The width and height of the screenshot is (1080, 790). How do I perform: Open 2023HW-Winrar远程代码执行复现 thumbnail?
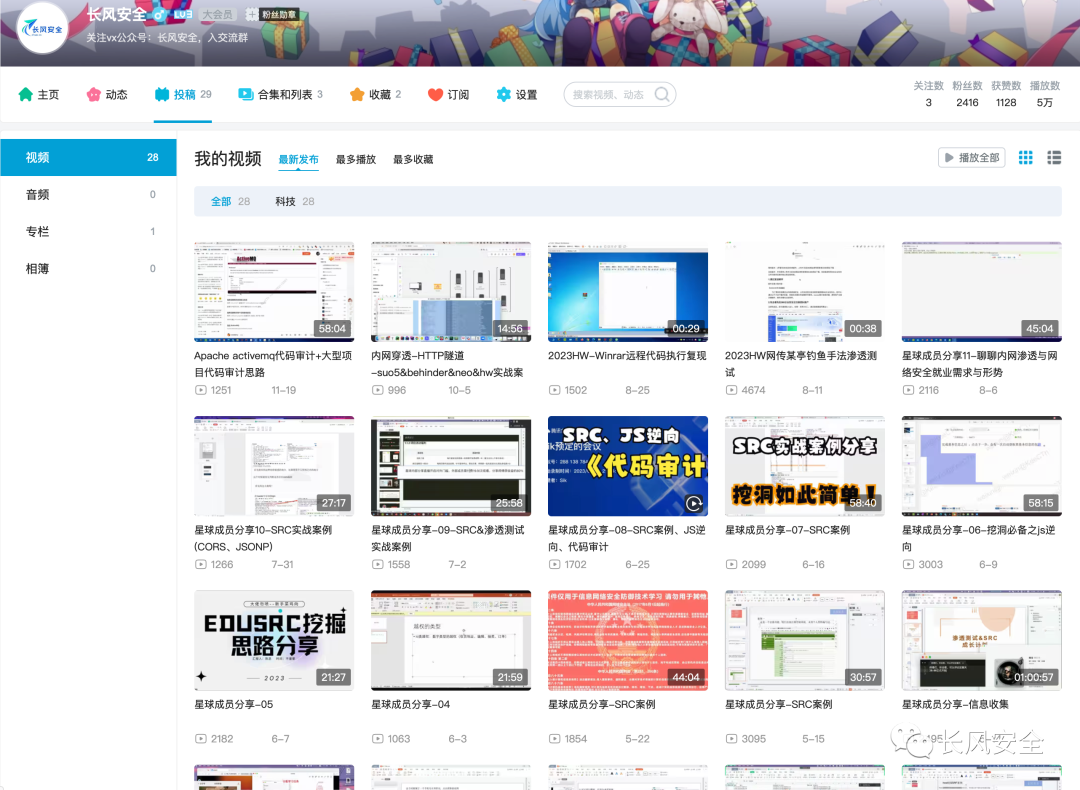(x=628, y=291)
